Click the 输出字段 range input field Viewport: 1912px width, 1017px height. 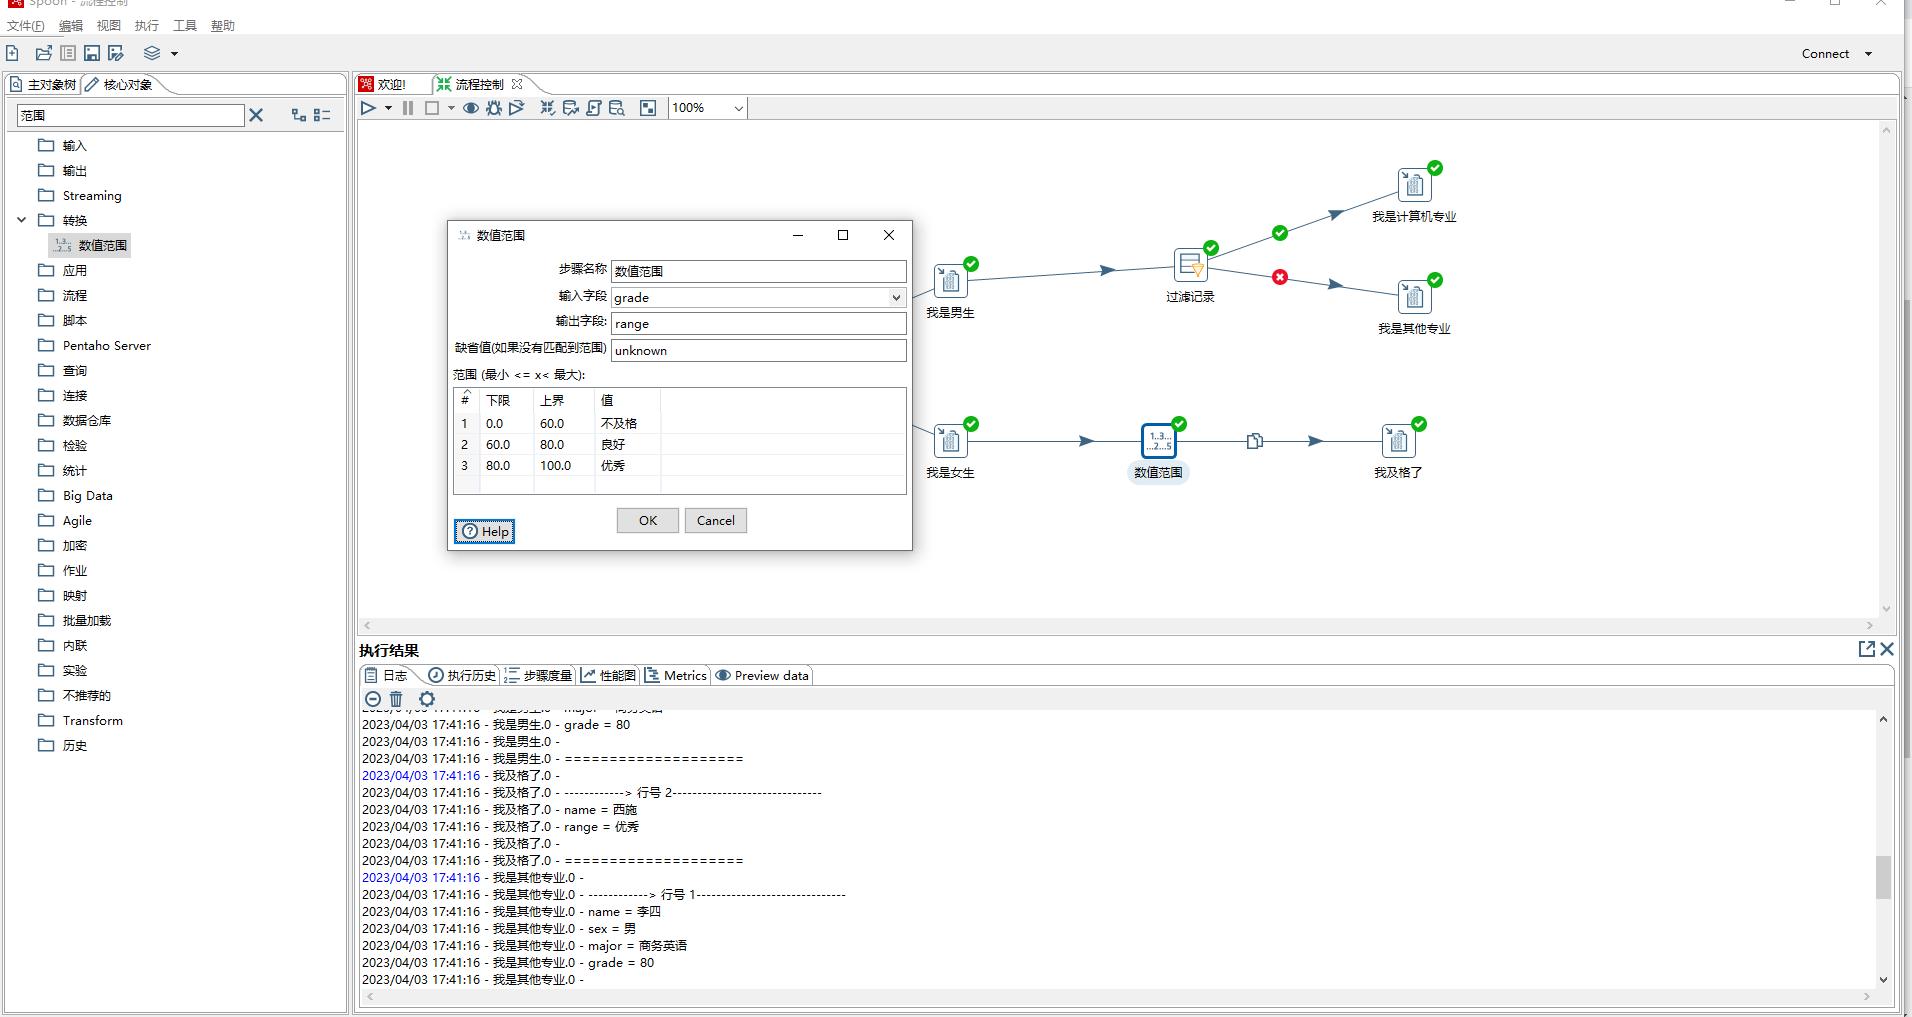click(x=758, y=324)
